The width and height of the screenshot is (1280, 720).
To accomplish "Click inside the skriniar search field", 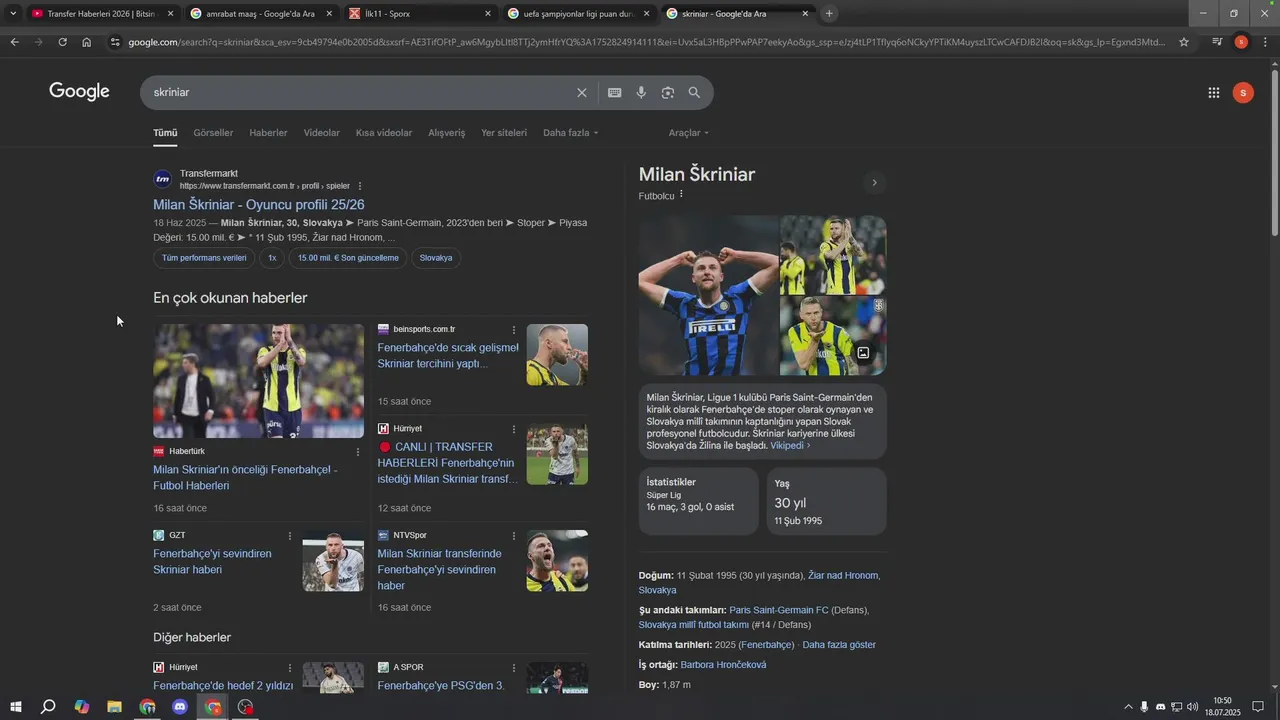I will [360, 93].
